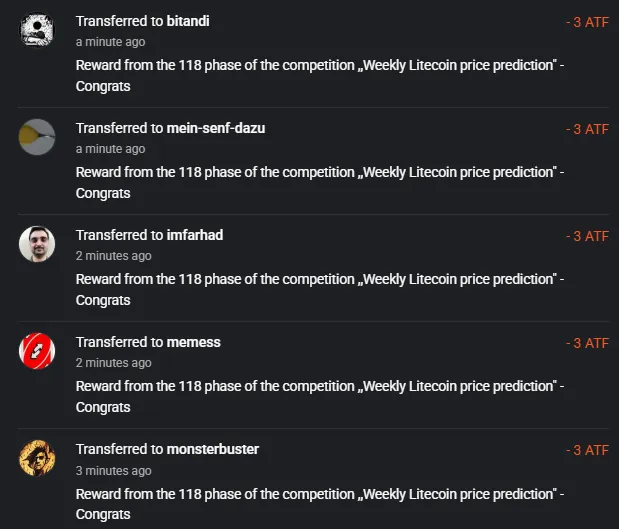Open monsterbuster's profile avatar
Image resolution: width=619 pixels, height=529 pixels.
point(37,458)
